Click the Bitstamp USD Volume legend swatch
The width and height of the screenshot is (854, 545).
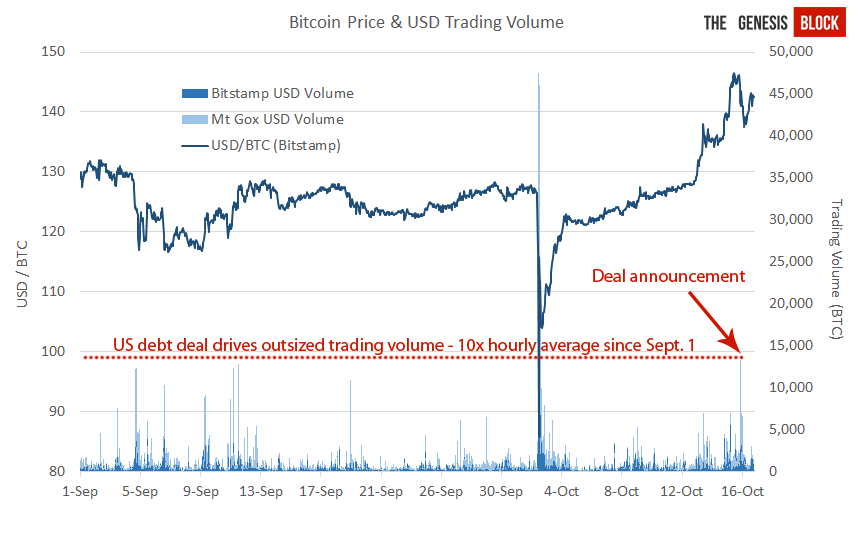(194, 94)
